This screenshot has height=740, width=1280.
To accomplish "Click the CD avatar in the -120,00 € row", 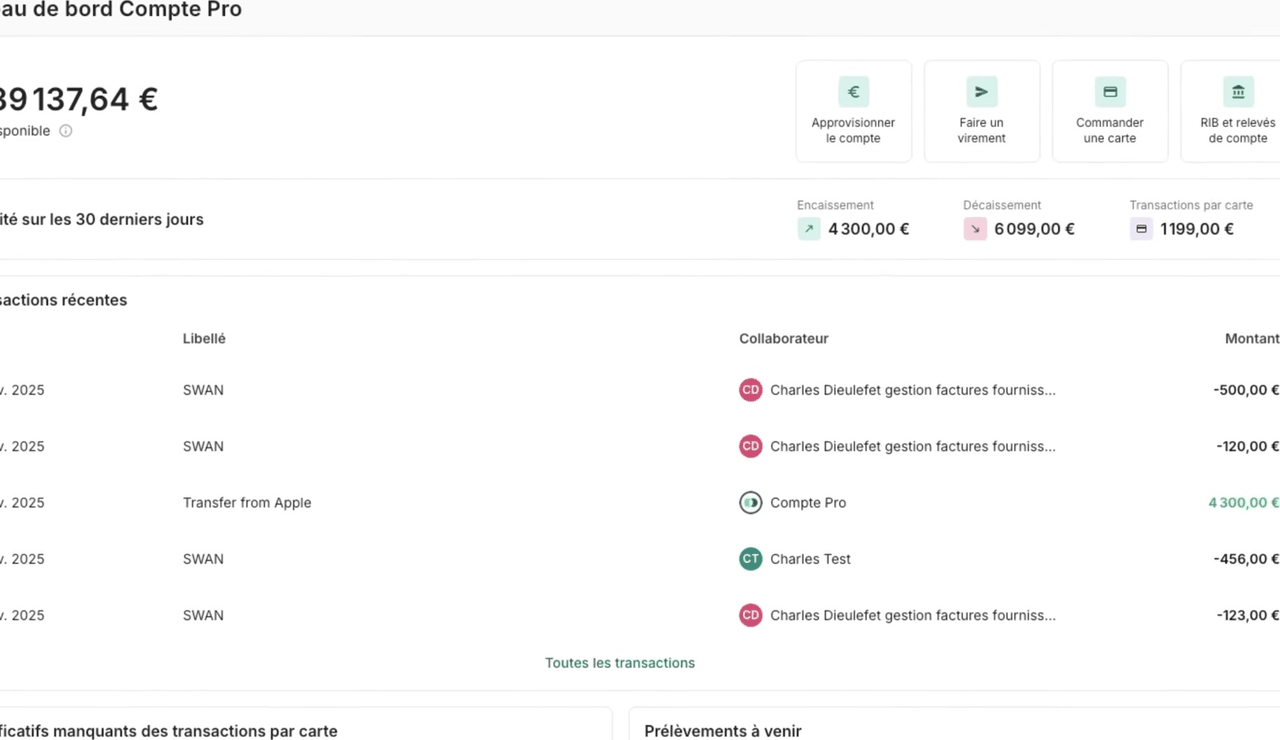I will 751,446.
